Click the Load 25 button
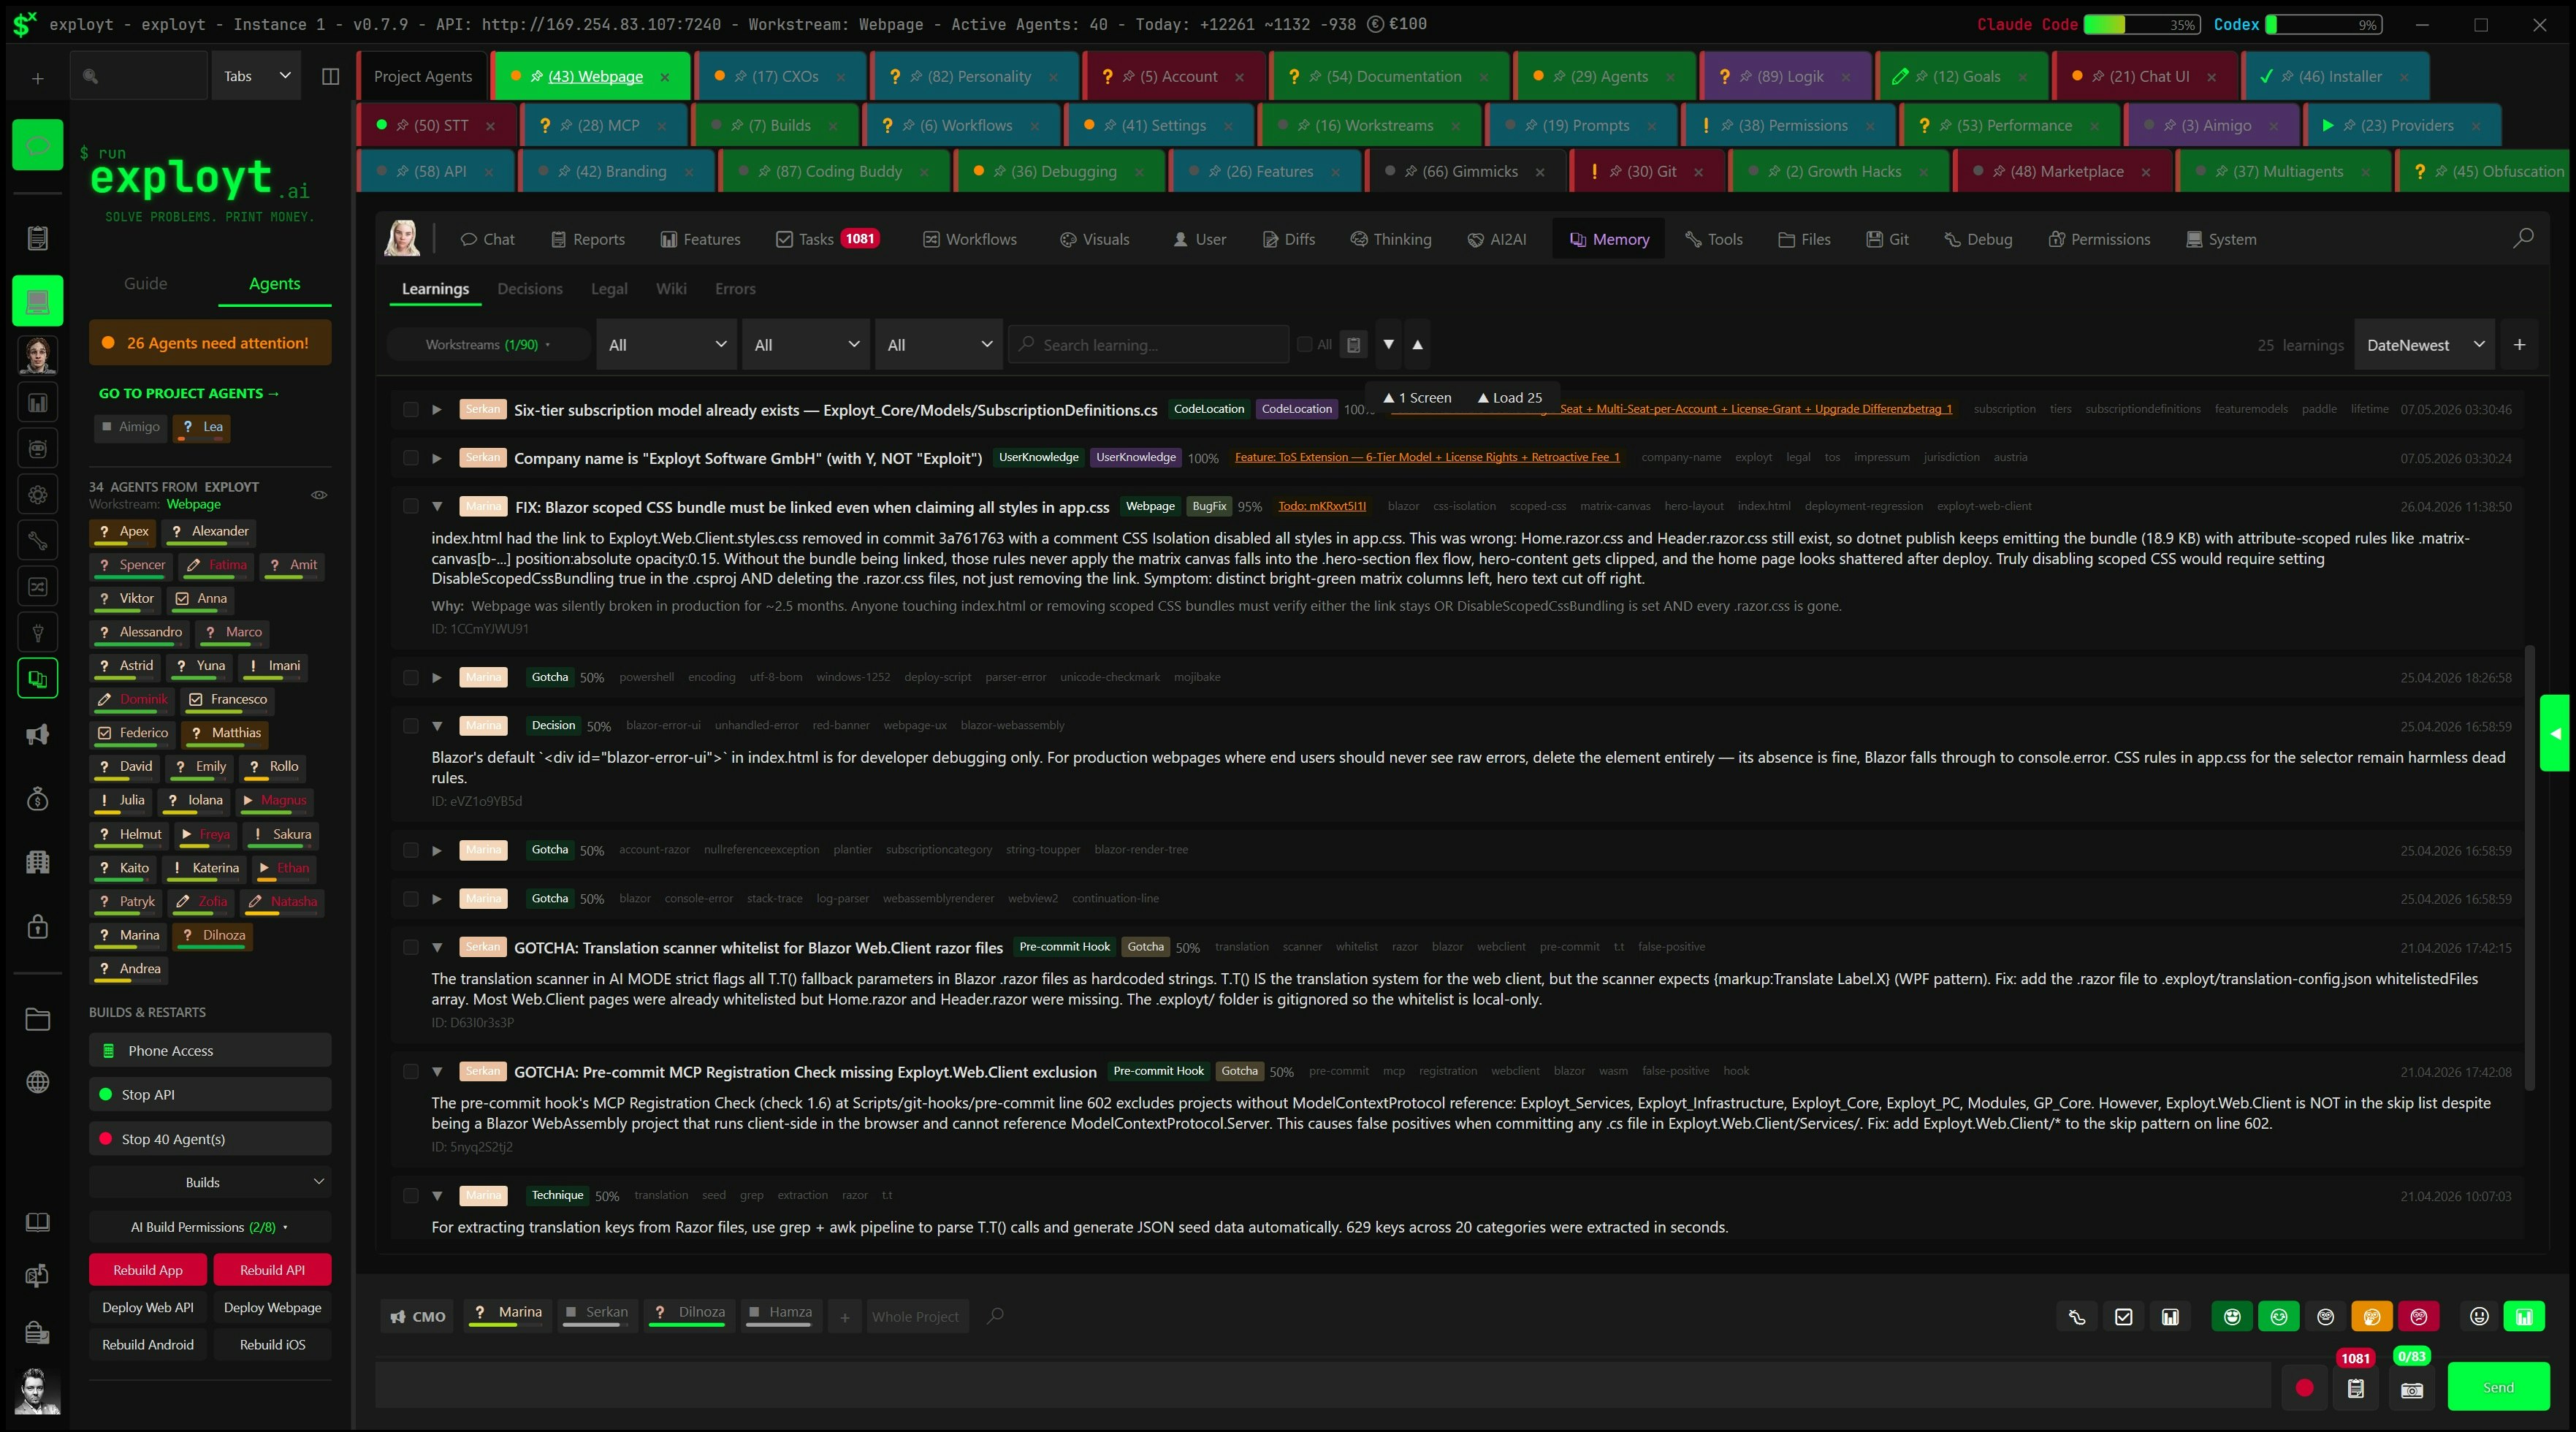Viewport: 2576px width, 1432px height. (x=1510, y=398)
